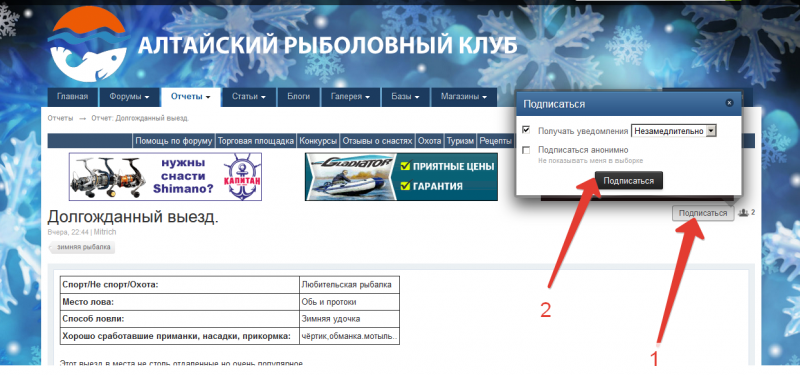Select the Зимняя удочка table cell

click(349, 319)
